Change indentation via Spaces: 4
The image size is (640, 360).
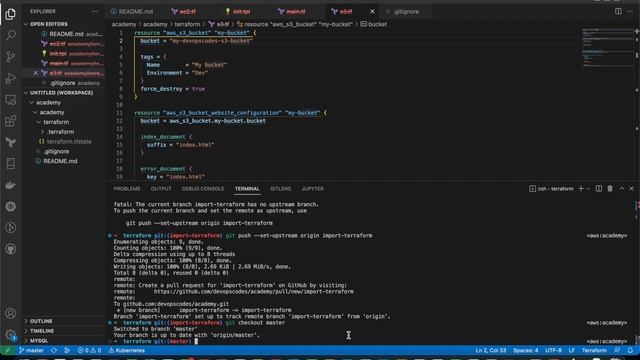coord(525,350)
